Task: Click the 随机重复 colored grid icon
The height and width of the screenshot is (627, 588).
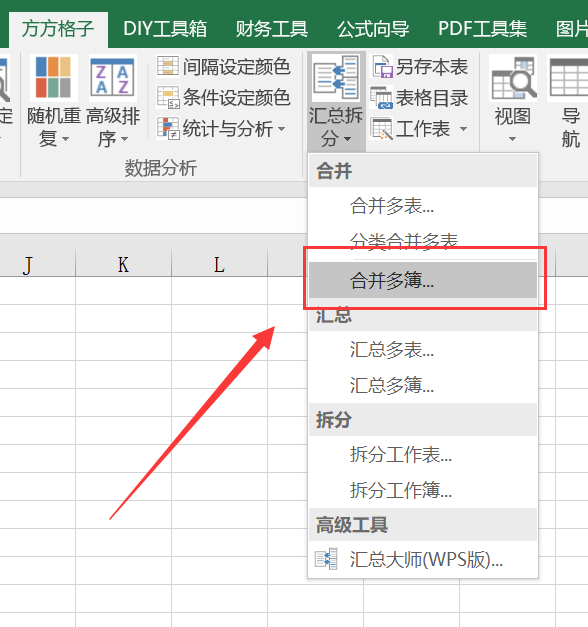Action: tap(53, 77)
